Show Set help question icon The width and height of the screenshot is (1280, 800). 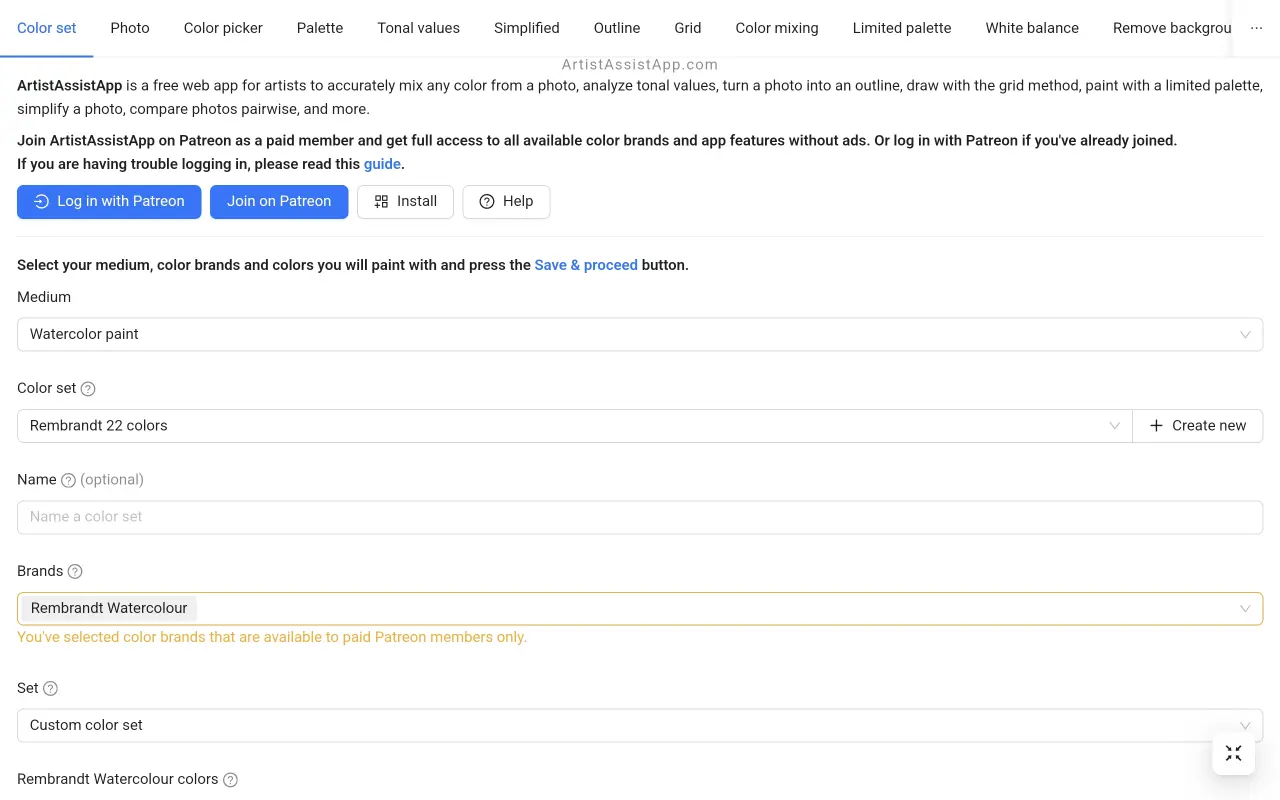50,688
